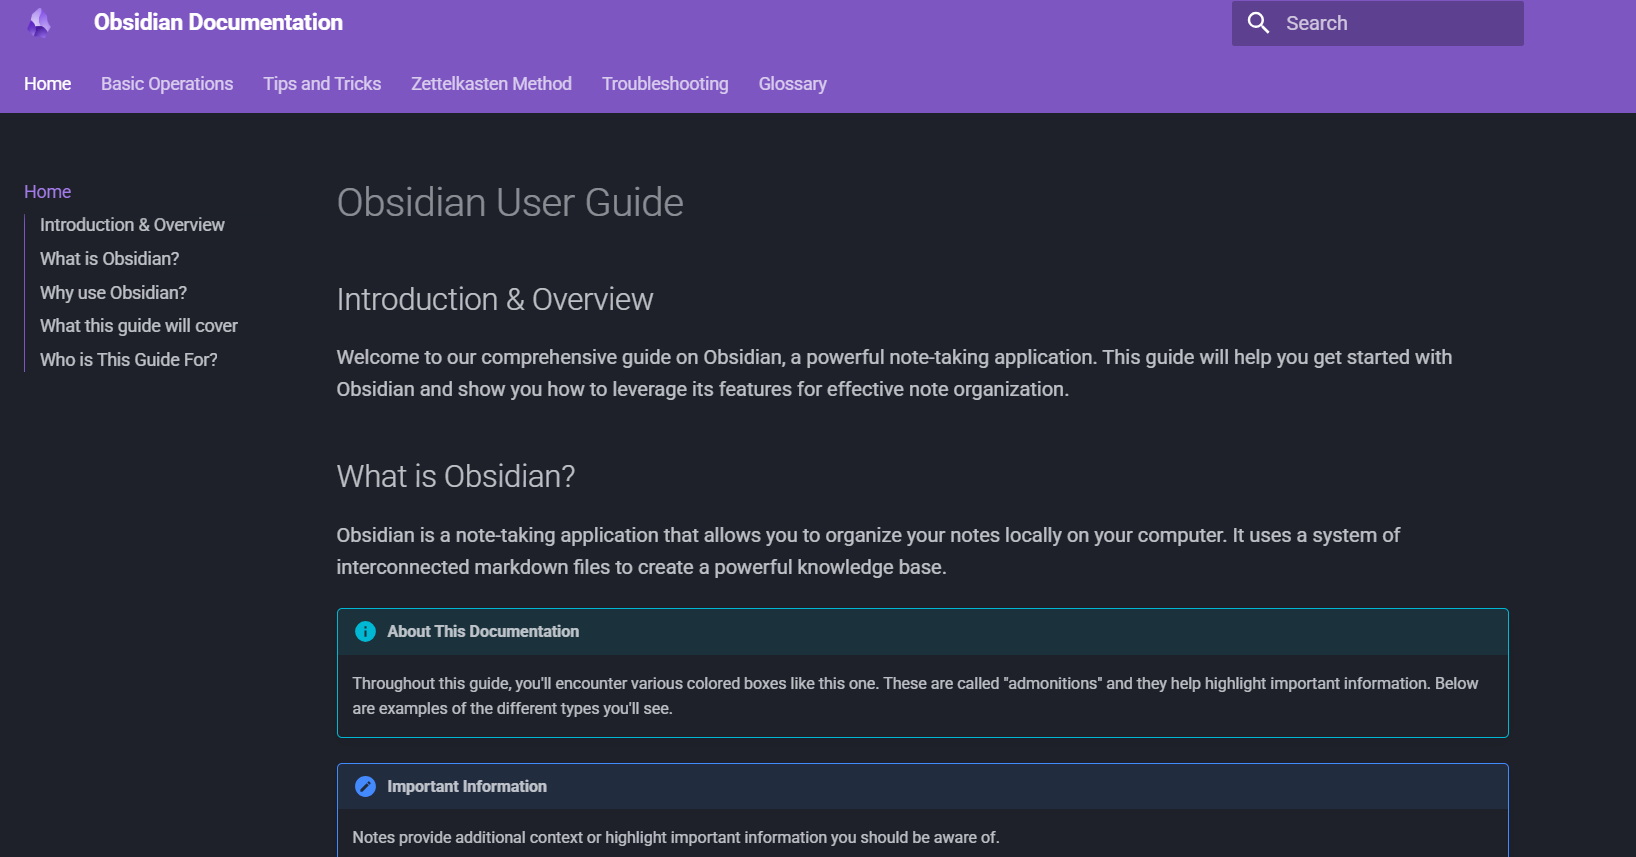Jump to Introduction & Overview sidebar link
Viewport: 1636px width, 857px height.
pyautogui.click(x=132, y=225)
